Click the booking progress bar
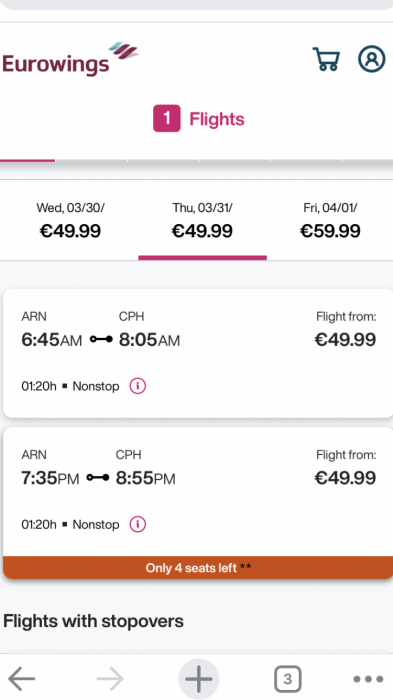The width and height of the screenshot is (393, 700). pyautogui.click(x=196, y=160)
